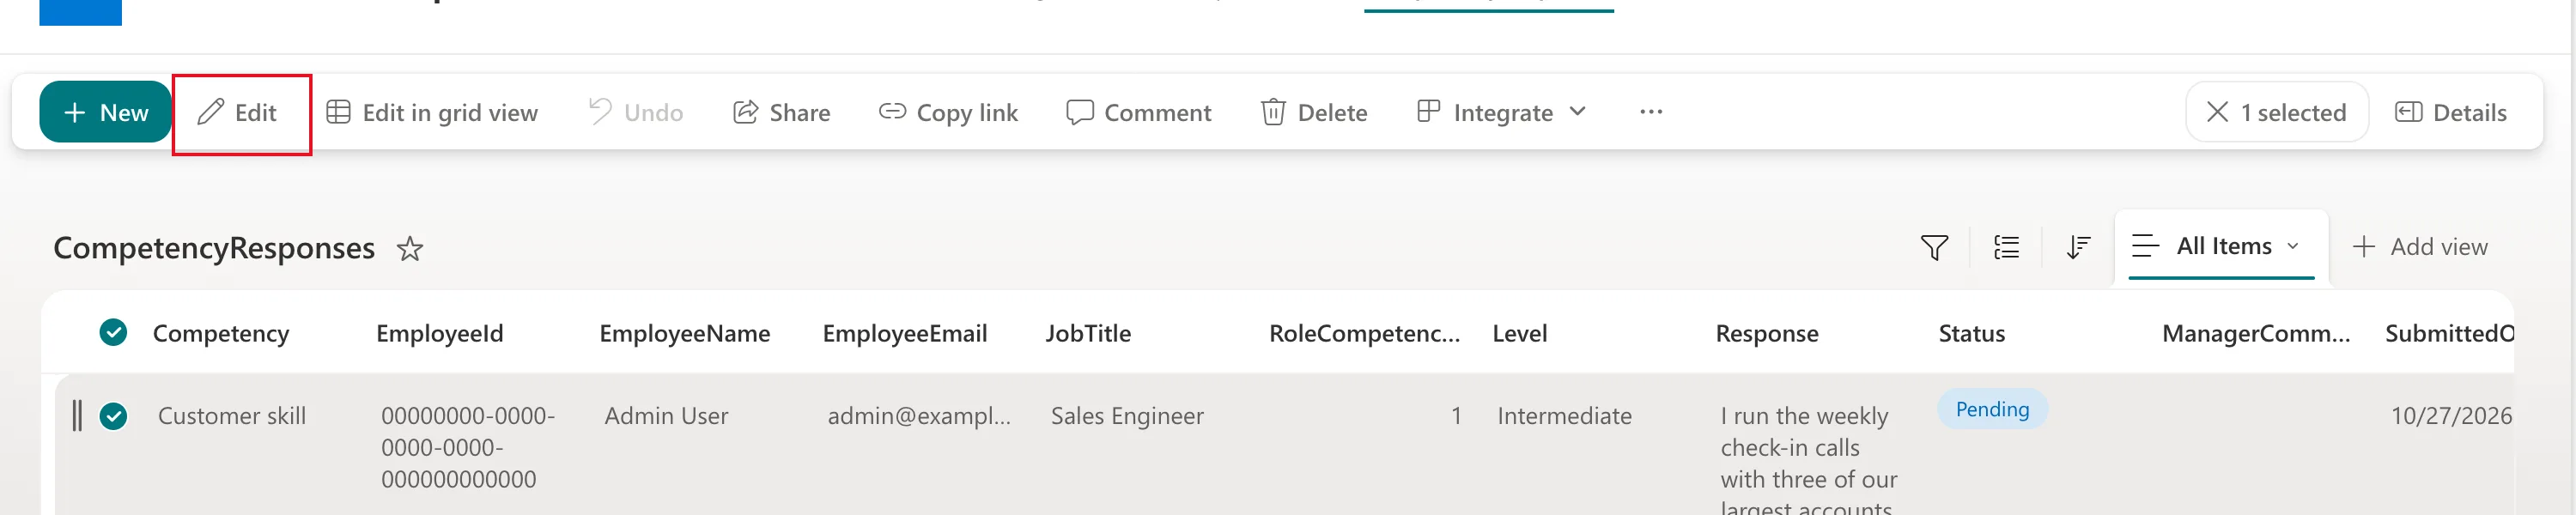
Task: Click Copy link
Action: (949, 112)
